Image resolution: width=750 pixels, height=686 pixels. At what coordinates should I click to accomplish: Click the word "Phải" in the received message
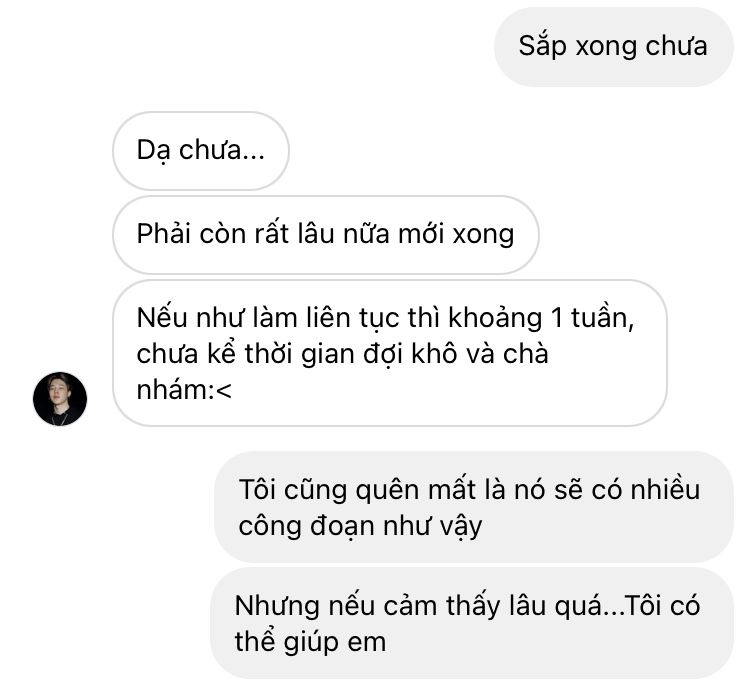click(x=164, y=234)
